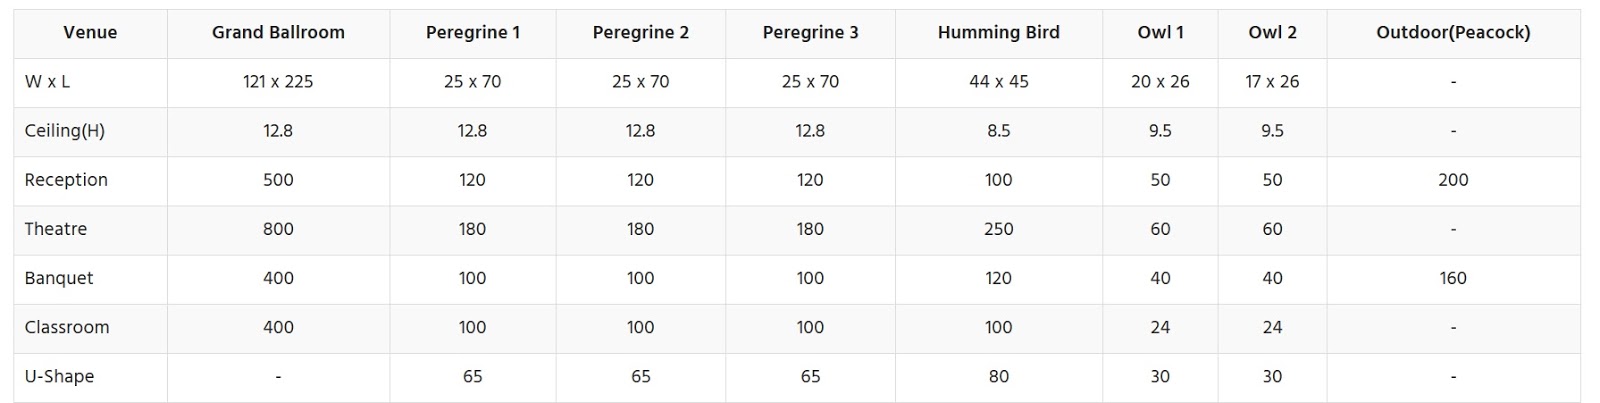Click the Ceiling(H) row label
This screenshot has width=1600, height=403.
65,131
